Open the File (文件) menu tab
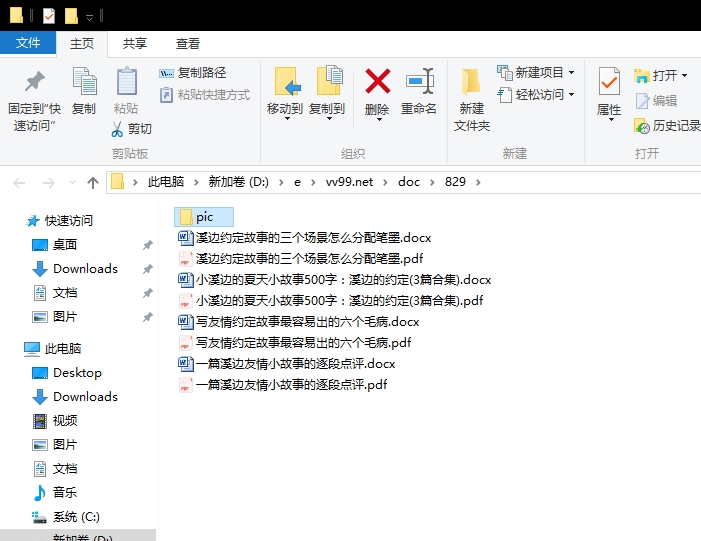Screen dimensions: 701x541 [28, 43]
